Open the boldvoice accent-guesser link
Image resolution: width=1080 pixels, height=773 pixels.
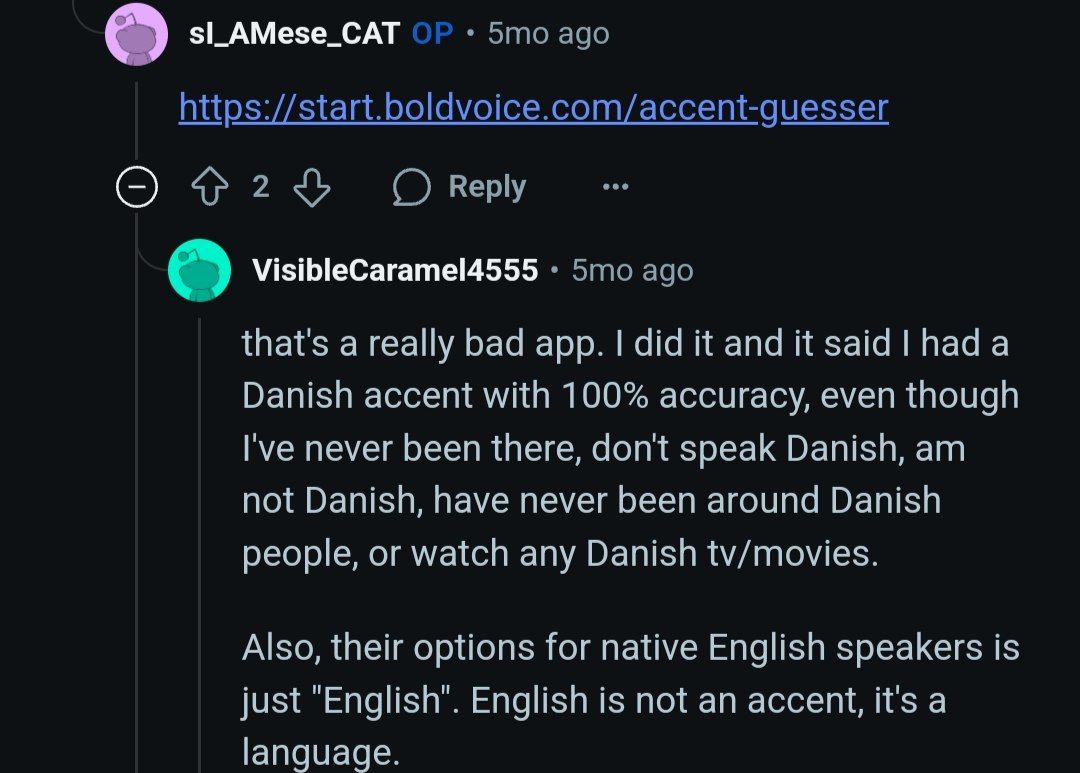pos(533,107)
